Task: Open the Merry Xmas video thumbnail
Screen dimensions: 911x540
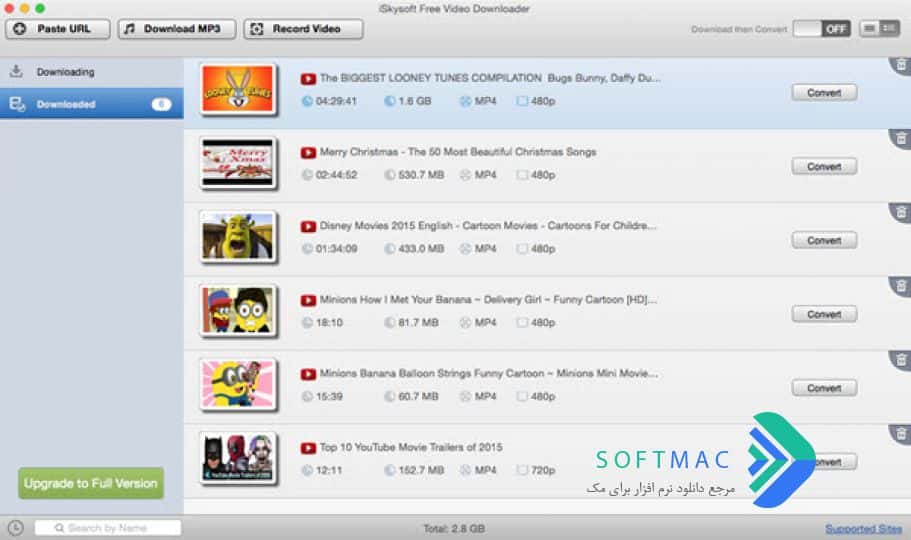Action: coord(238,163)
